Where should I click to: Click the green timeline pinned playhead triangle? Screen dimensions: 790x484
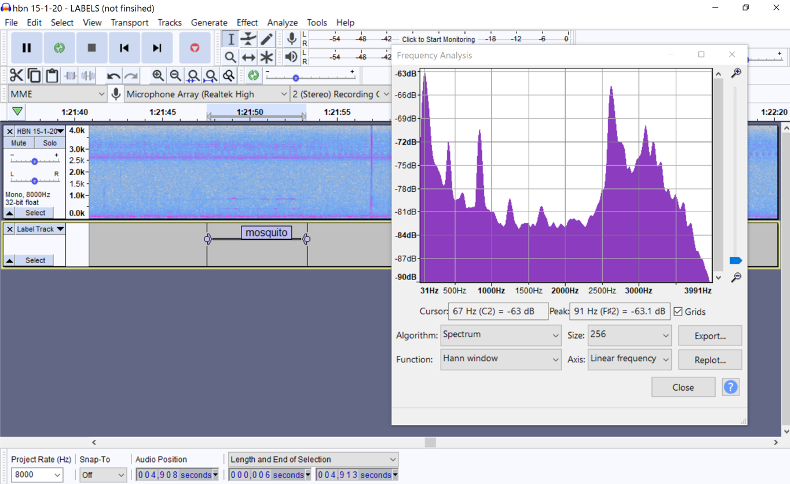click(18, 111)
